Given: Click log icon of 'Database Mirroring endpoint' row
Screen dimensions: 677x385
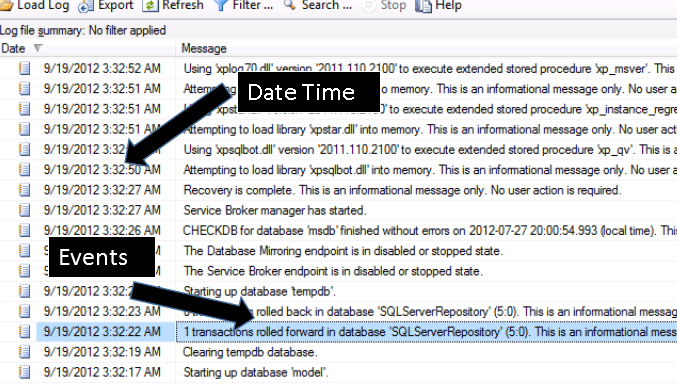Looking at the screenshot, I should coord(24,251).
